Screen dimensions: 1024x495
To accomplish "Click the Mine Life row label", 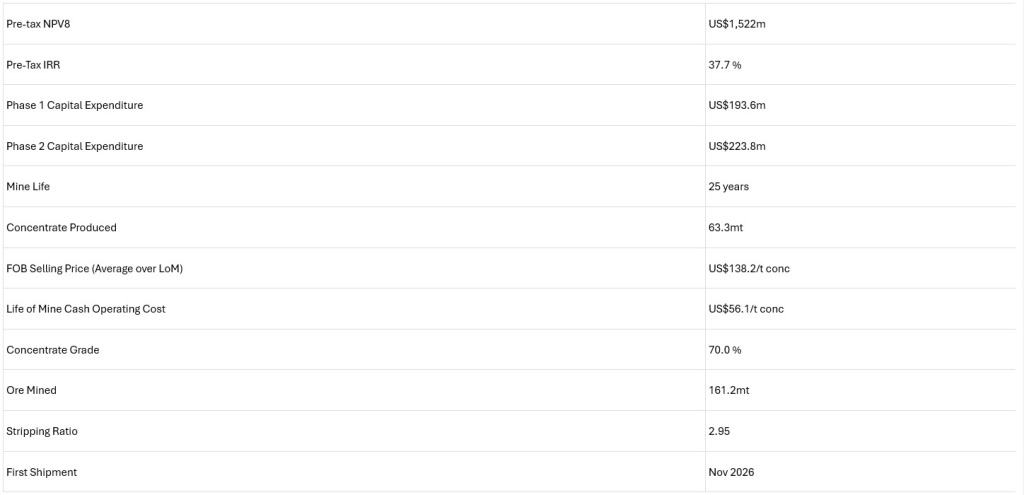I will [29, 187].
